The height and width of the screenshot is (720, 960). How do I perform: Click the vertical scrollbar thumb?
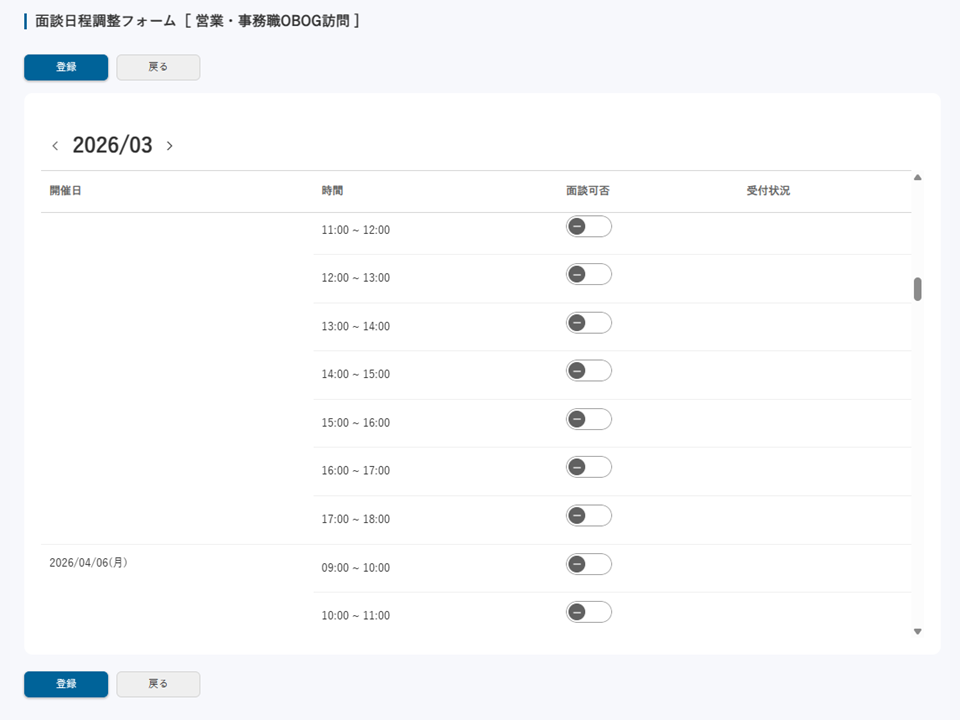tap(917, 289)
